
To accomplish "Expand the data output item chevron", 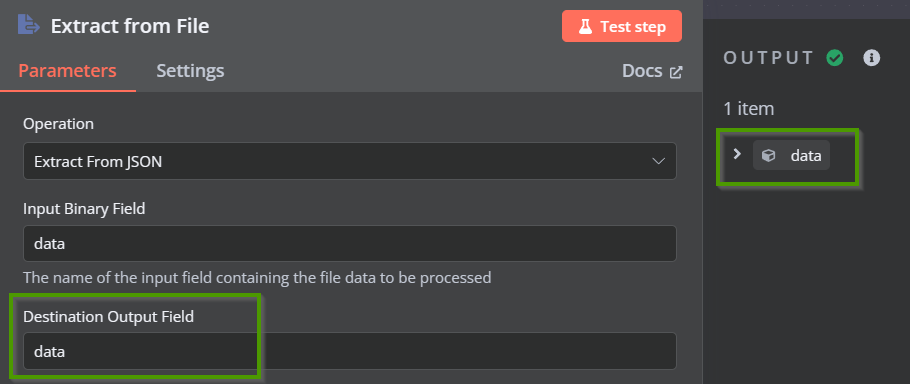I will pos(737,154).
